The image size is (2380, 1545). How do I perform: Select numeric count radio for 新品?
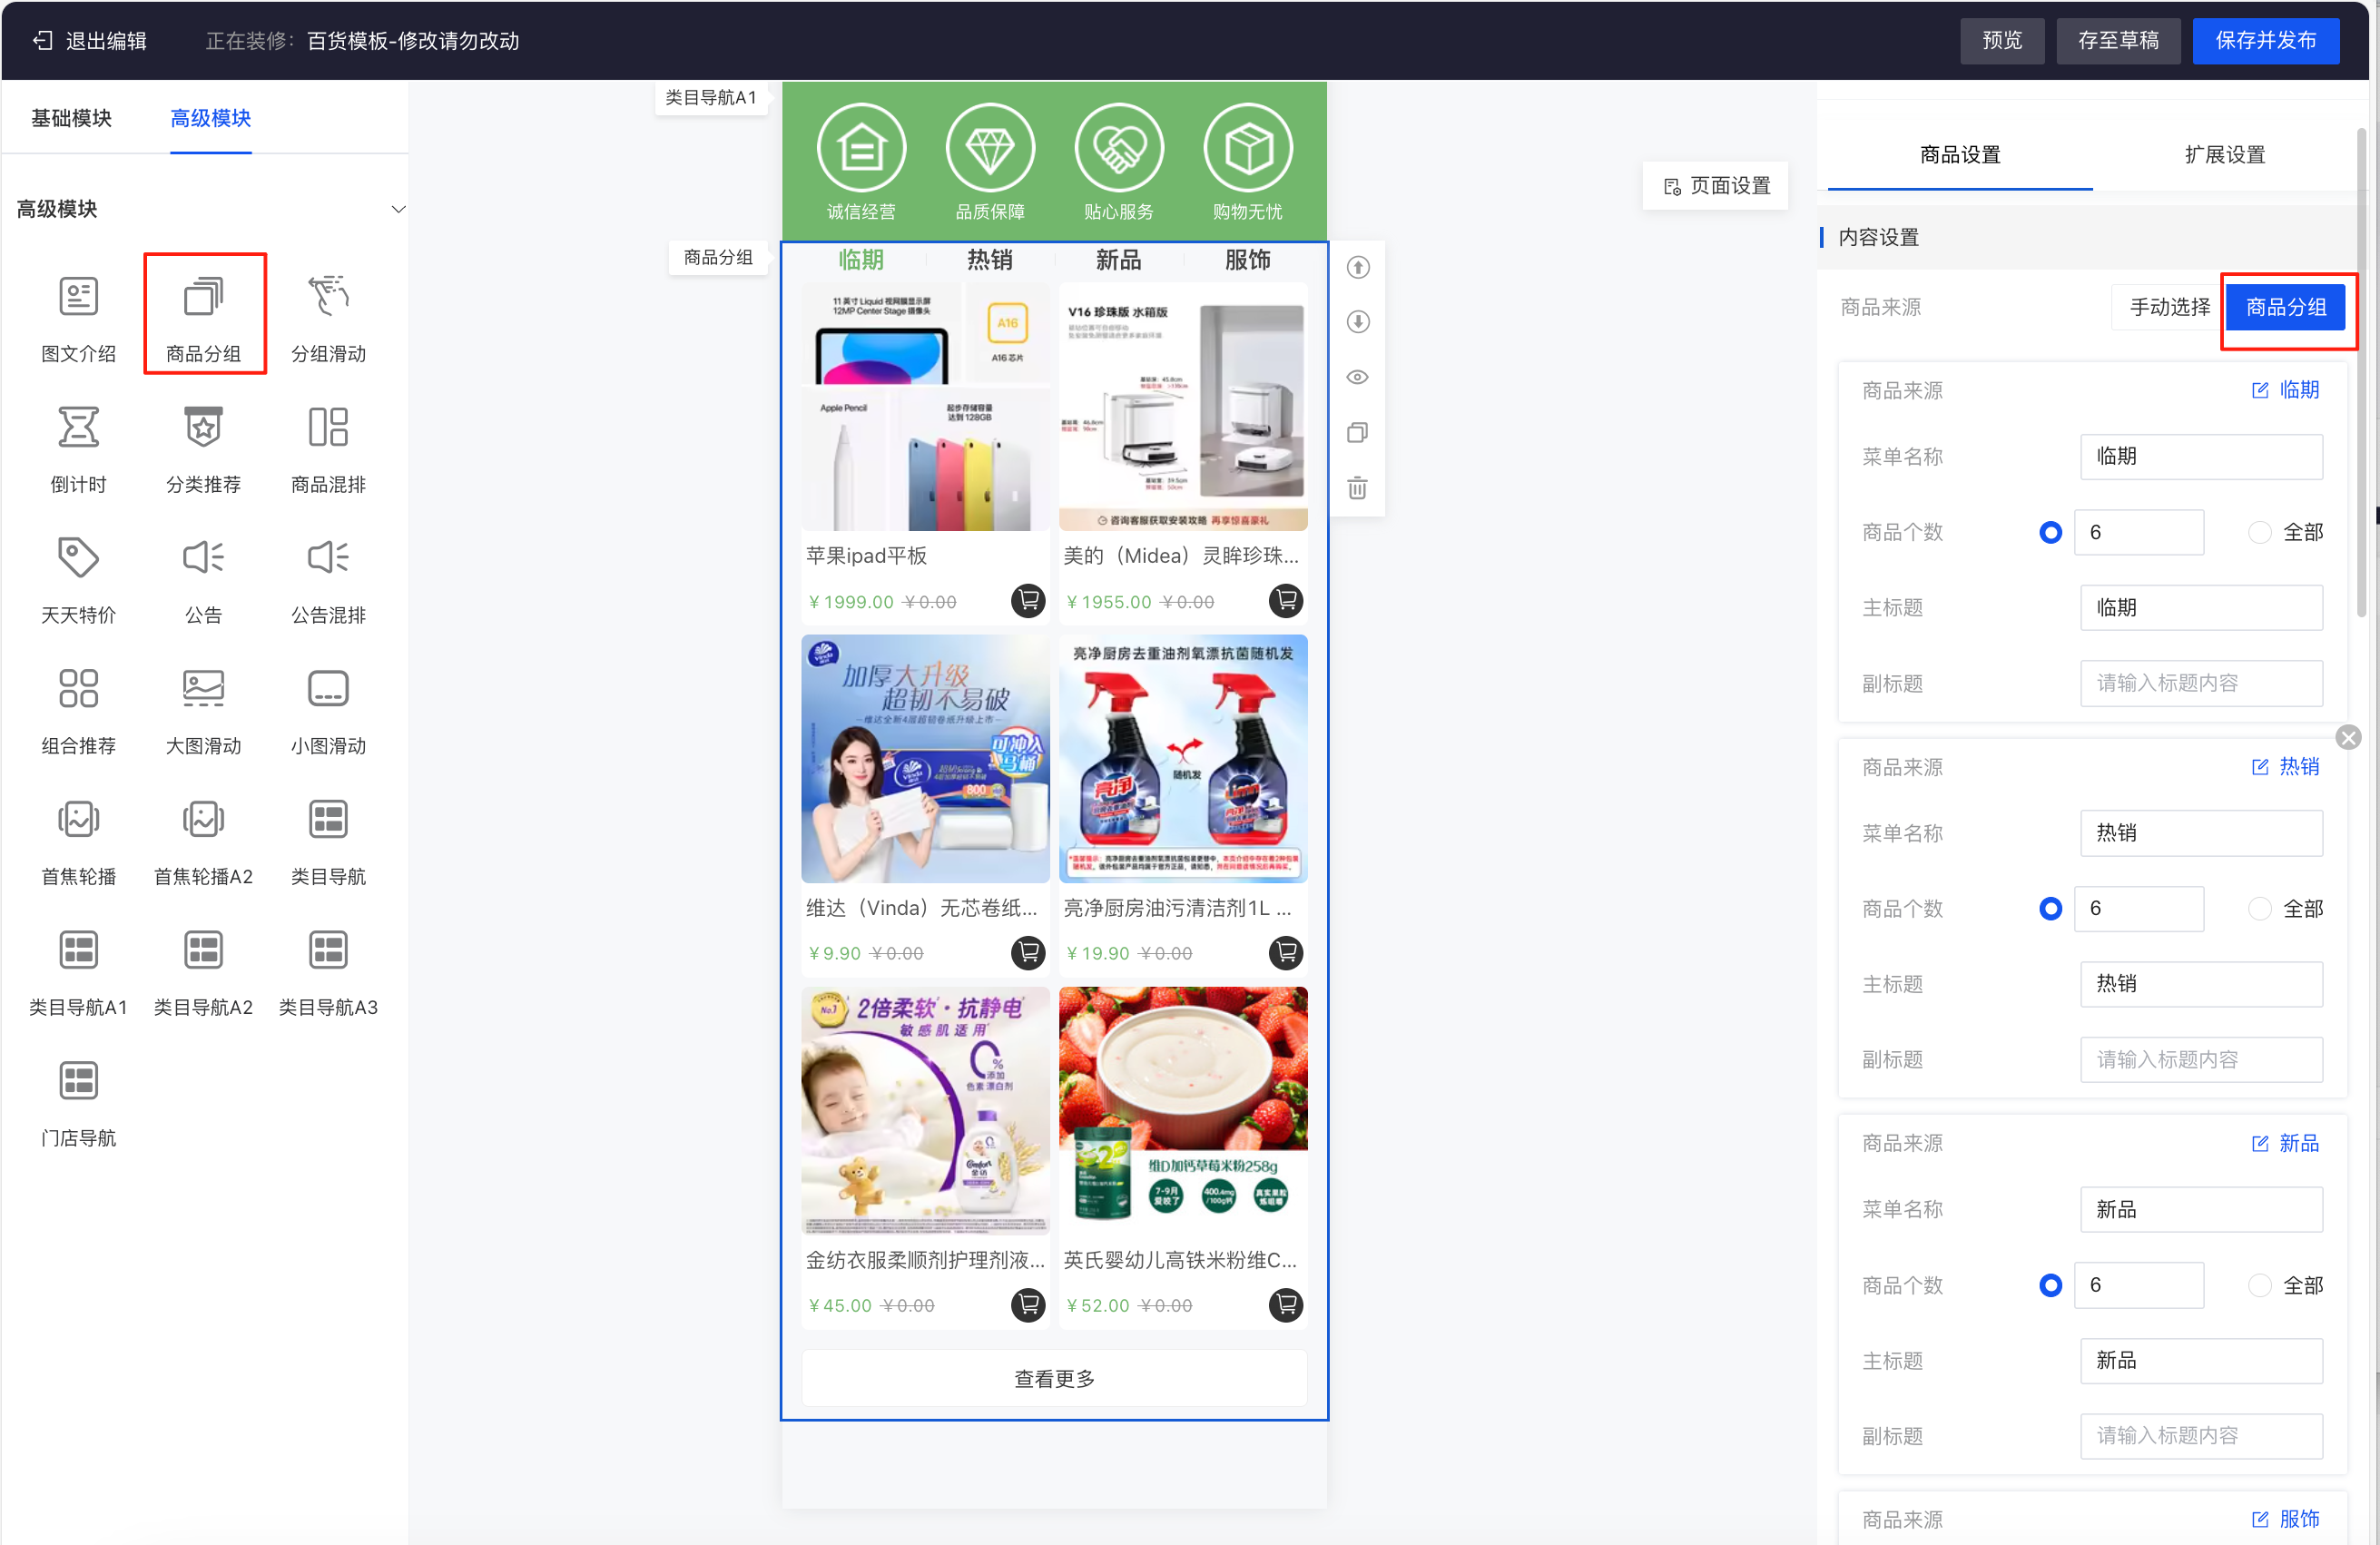tap(2050, 1285)
